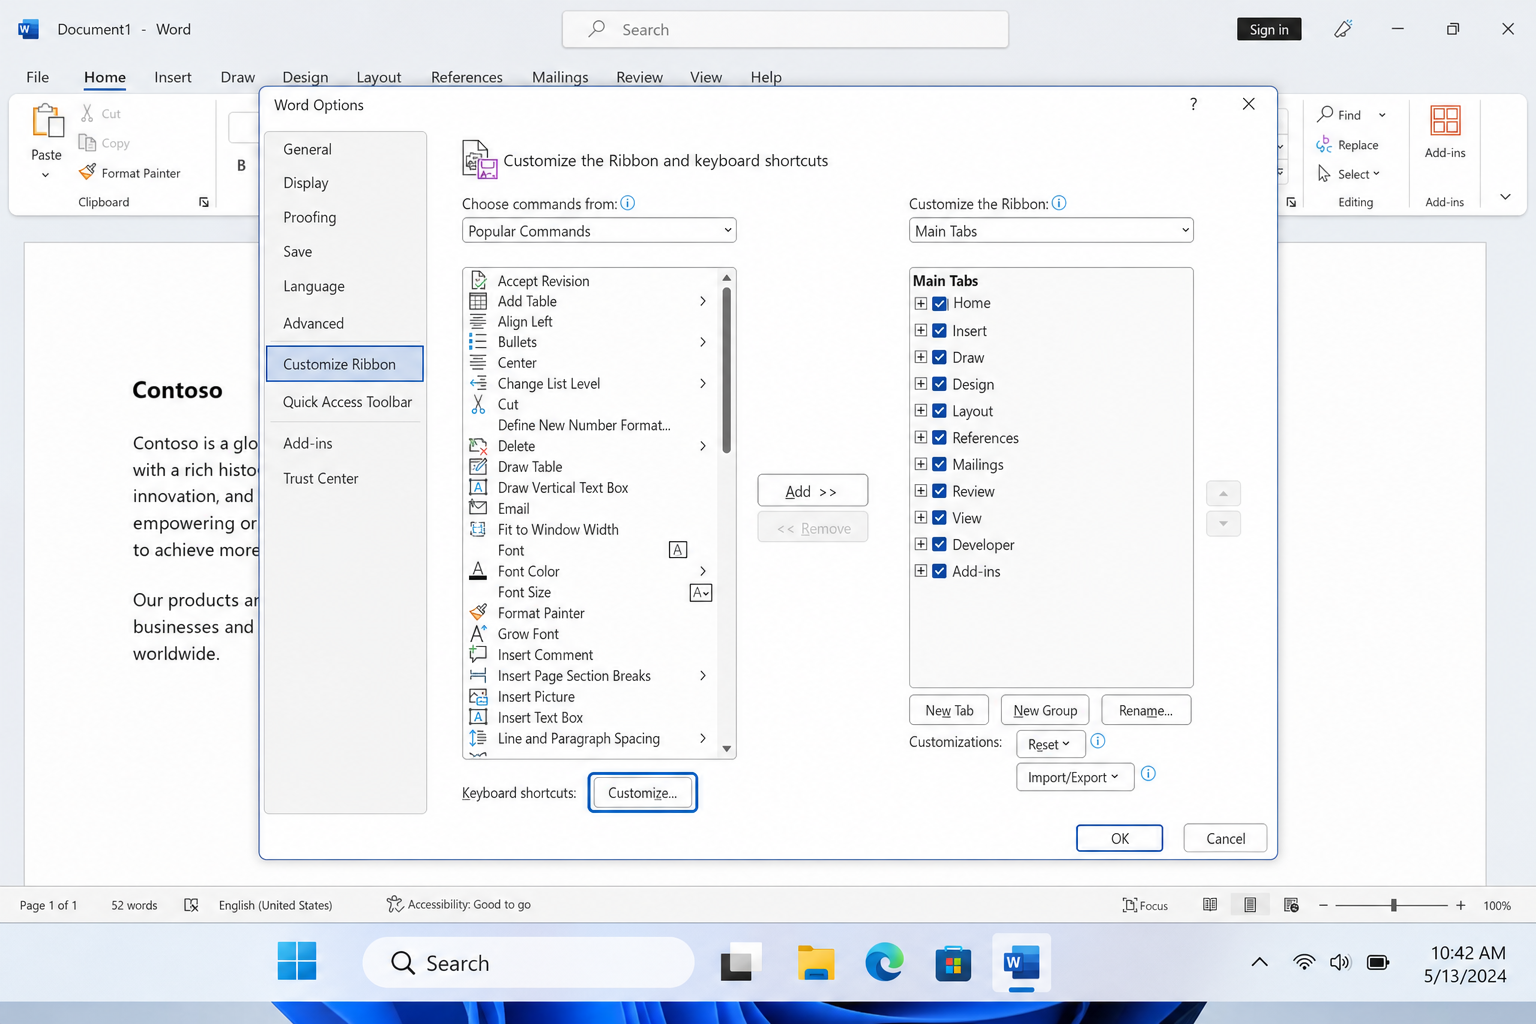
Task: Disable the Developer tab checkbox
Action: pyautogui.click(x=940, y=544)
